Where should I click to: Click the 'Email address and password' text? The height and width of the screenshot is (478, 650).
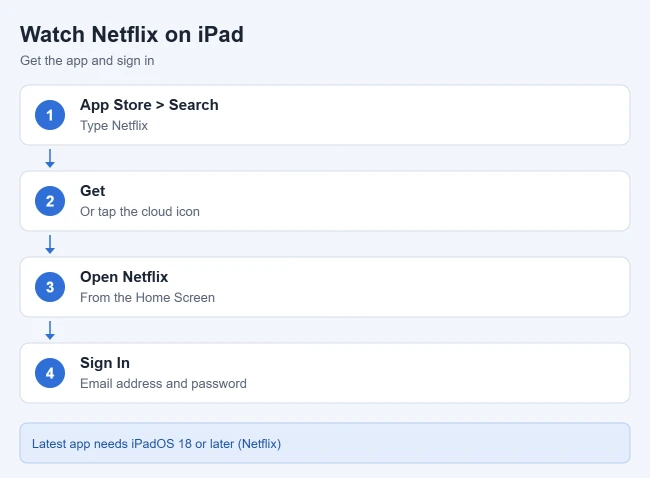click(x=163, y=383)
